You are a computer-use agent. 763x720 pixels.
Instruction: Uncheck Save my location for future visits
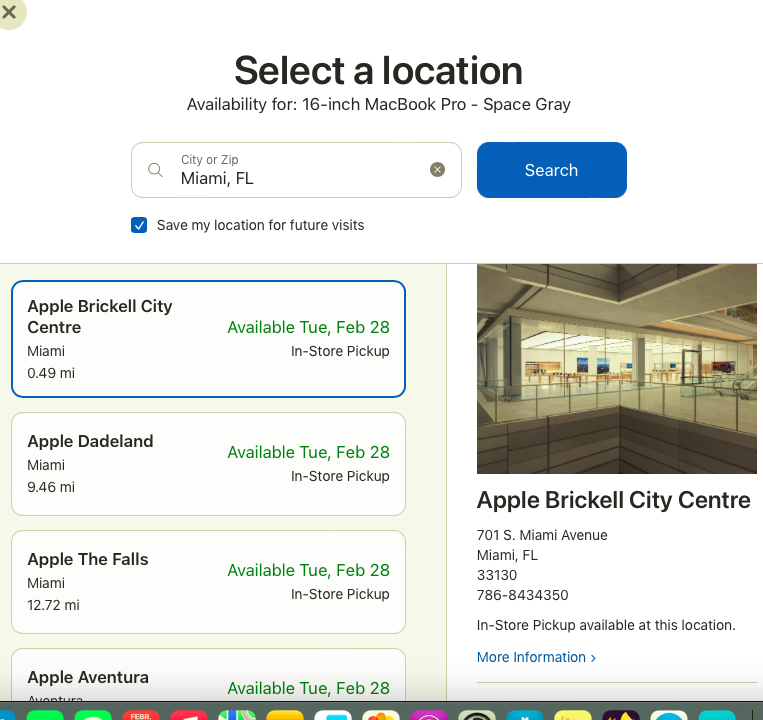click(x=140, y=225)
